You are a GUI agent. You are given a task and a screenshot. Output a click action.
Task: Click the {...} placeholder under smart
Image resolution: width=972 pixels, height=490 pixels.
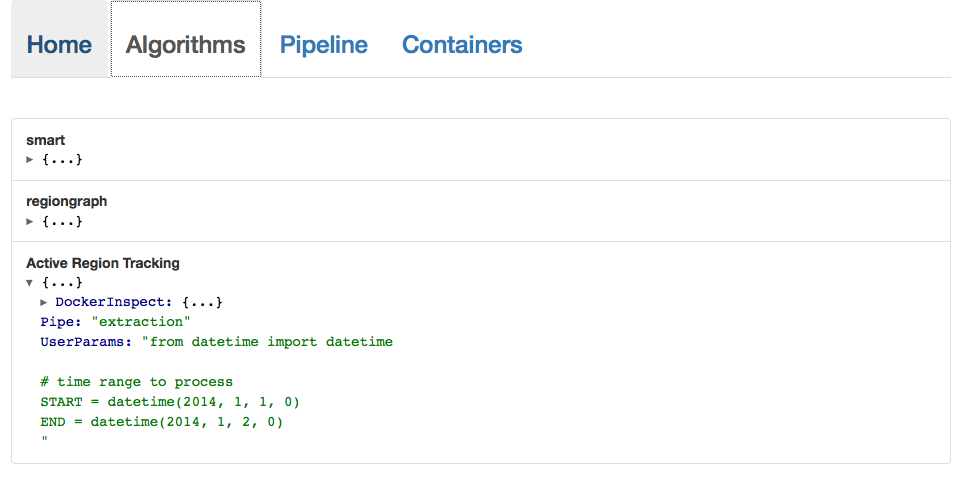[x=62, y=160]
